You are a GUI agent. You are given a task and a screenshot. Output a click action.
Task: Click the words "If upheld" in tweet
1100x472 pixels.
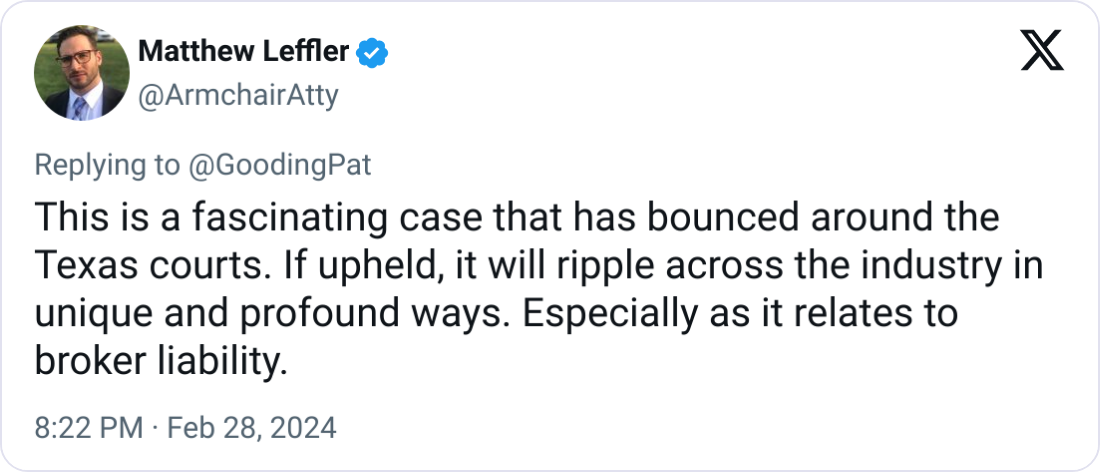point(331,265)
